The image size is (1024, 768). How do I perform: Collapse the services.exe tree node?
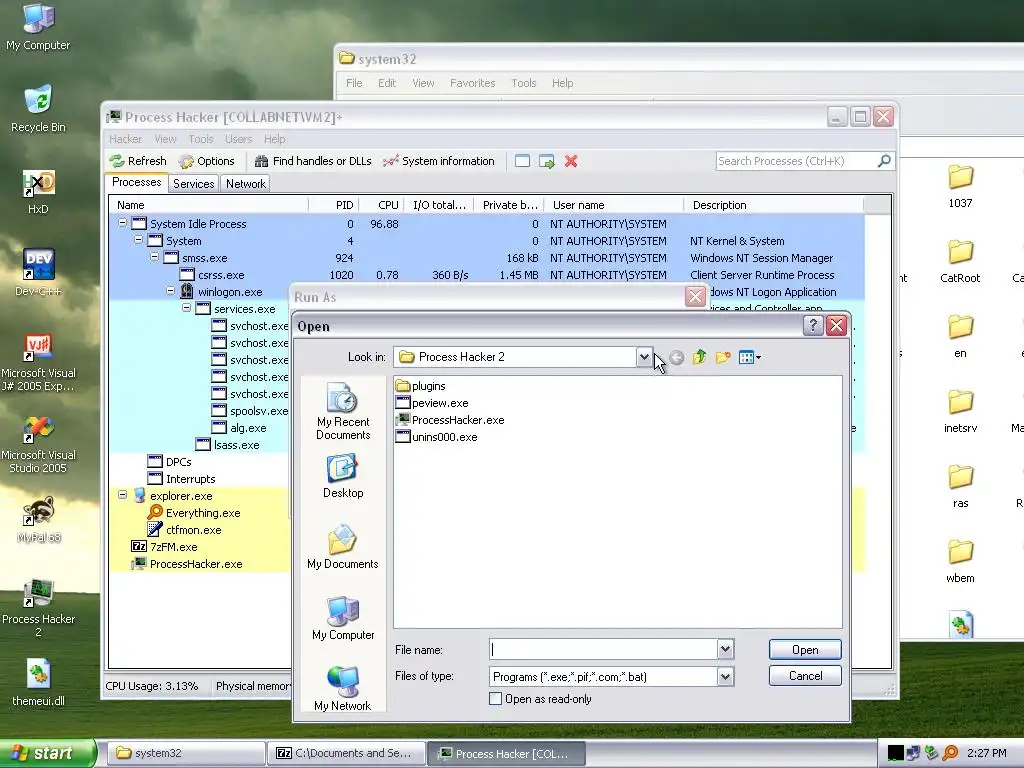(186, 308)
